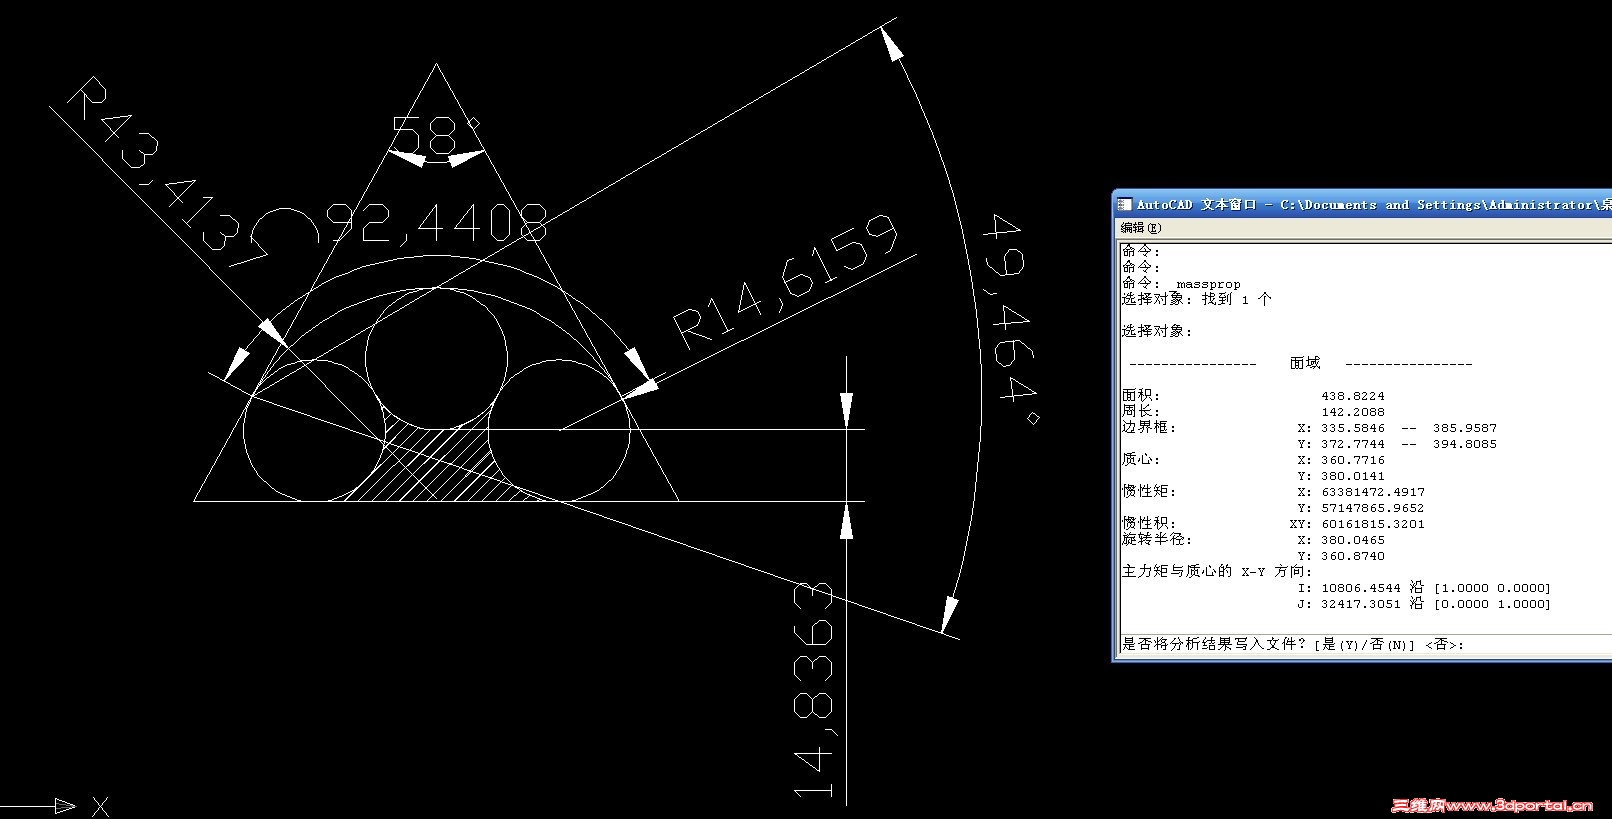This screenshot has width=1612, height=819.
Task: Click the vector [0.0000 1.0000]
Action: tap(1492, 604)
